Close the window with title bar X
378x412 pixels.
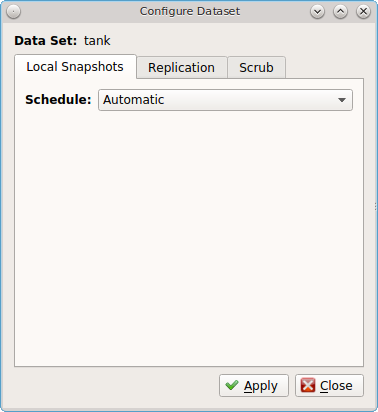[363, 12]
